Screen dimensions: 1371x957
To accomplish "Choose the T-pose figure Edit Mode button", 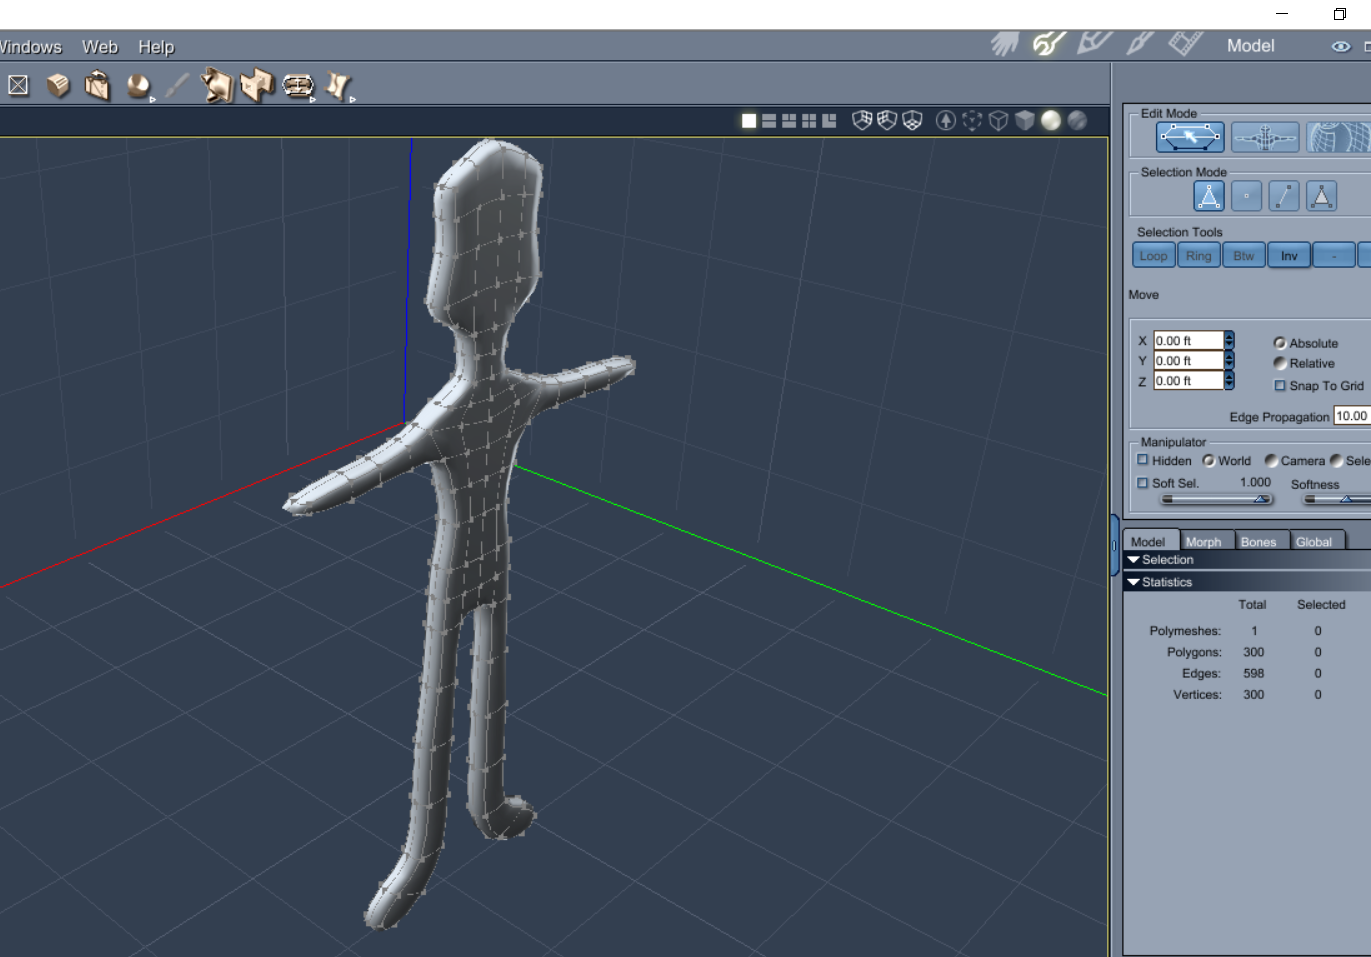I will pyautogui.click(x=1265, y=137).
